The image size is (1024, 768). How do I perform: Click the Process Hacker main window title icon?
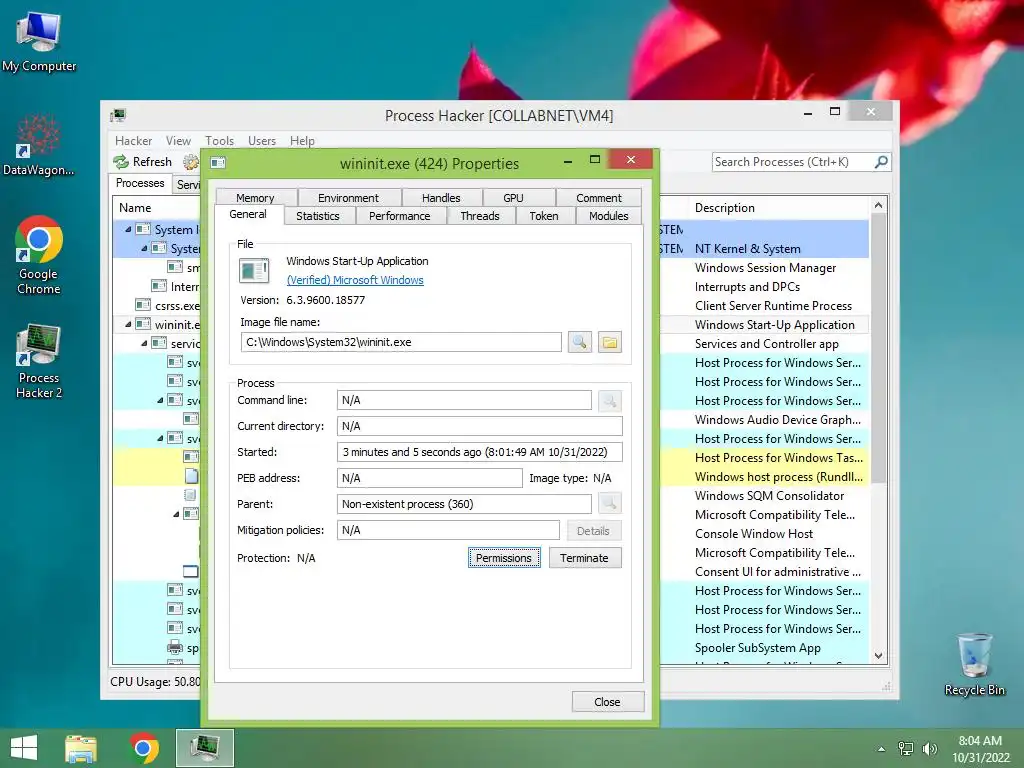118,116
